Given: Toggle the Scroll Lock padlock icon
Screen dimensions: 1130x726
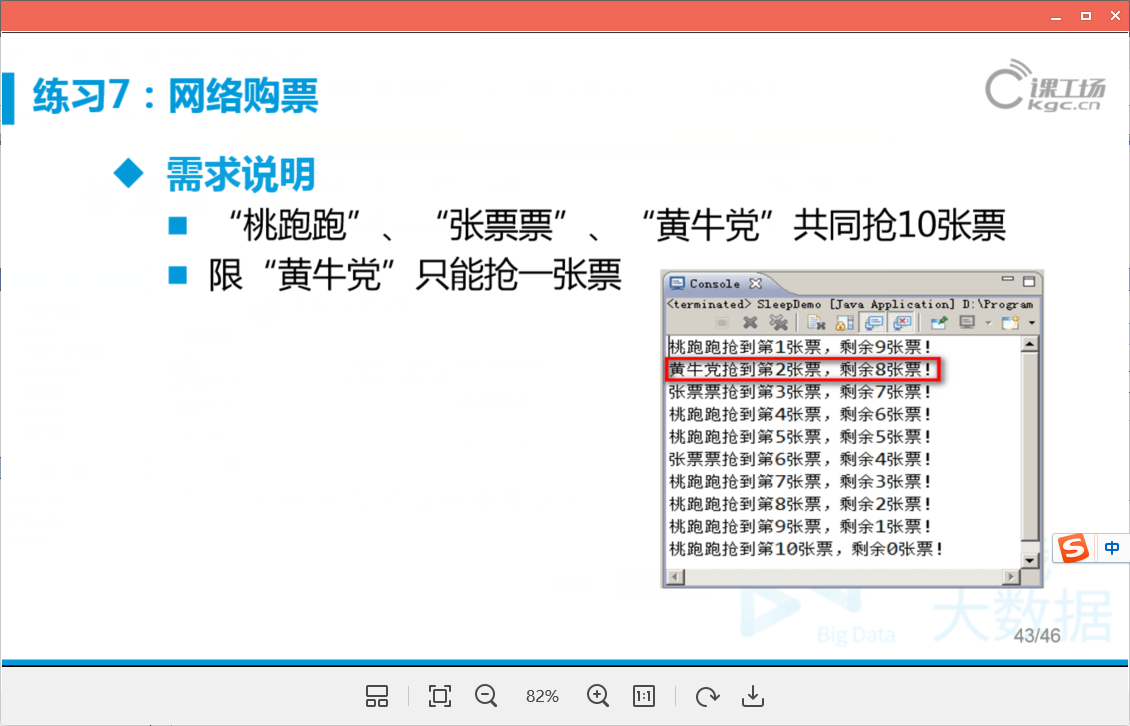Looking at the screenshot, I should [x=844, y=322].
